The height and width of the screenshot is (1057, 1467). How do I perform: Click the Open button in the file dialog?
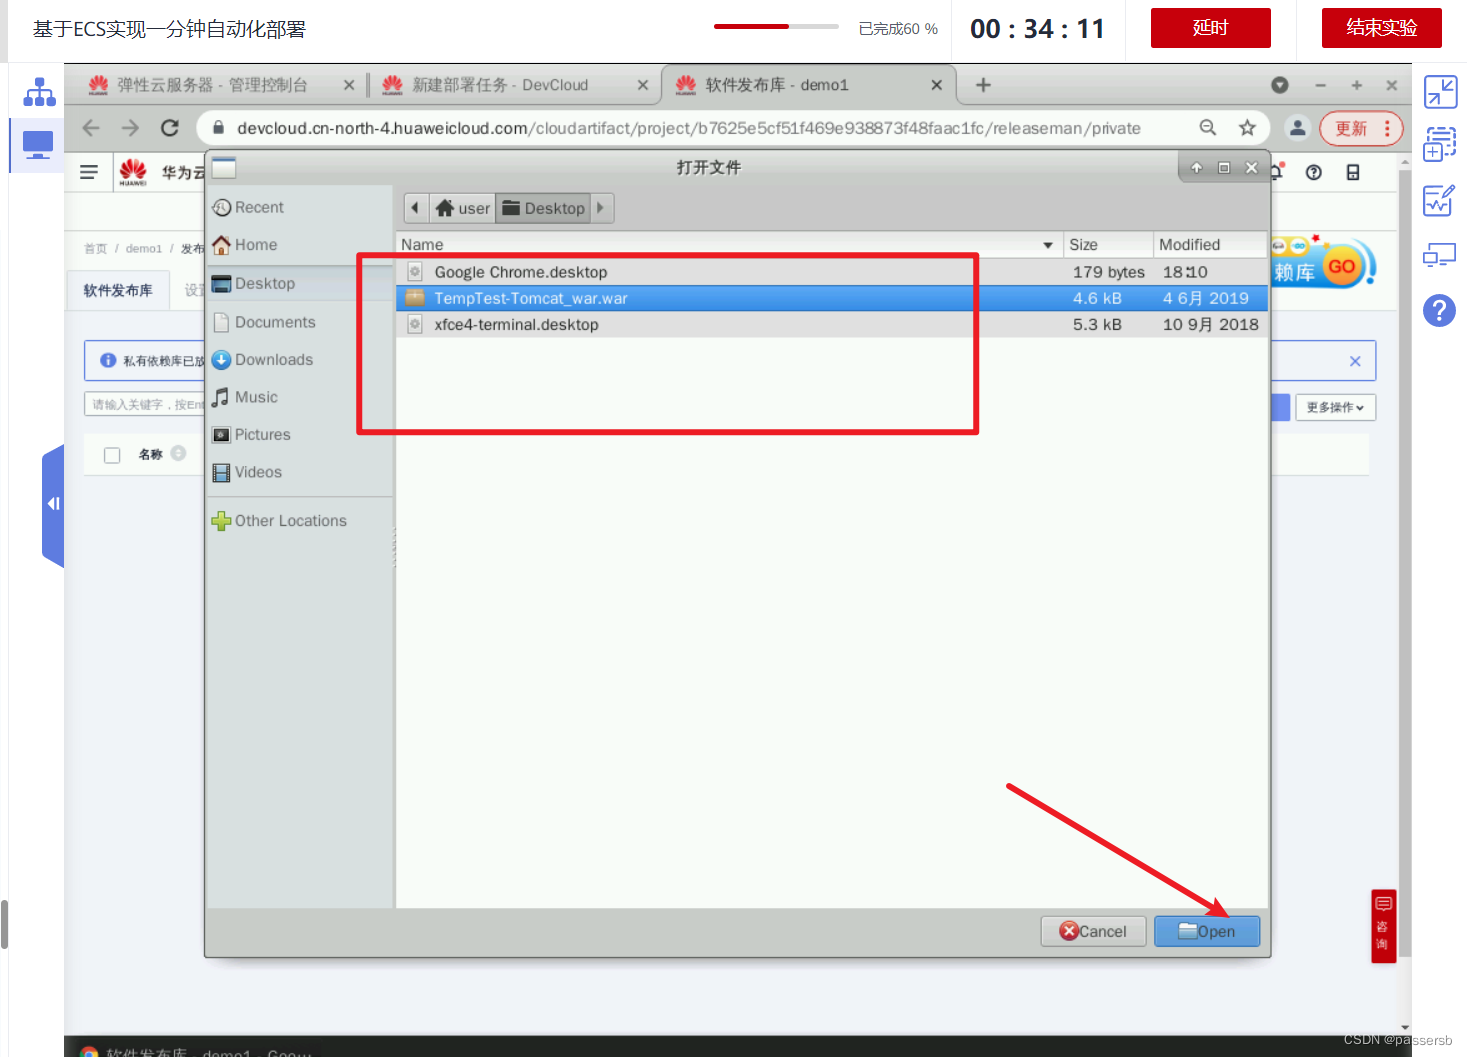(x=1207, y=931)
